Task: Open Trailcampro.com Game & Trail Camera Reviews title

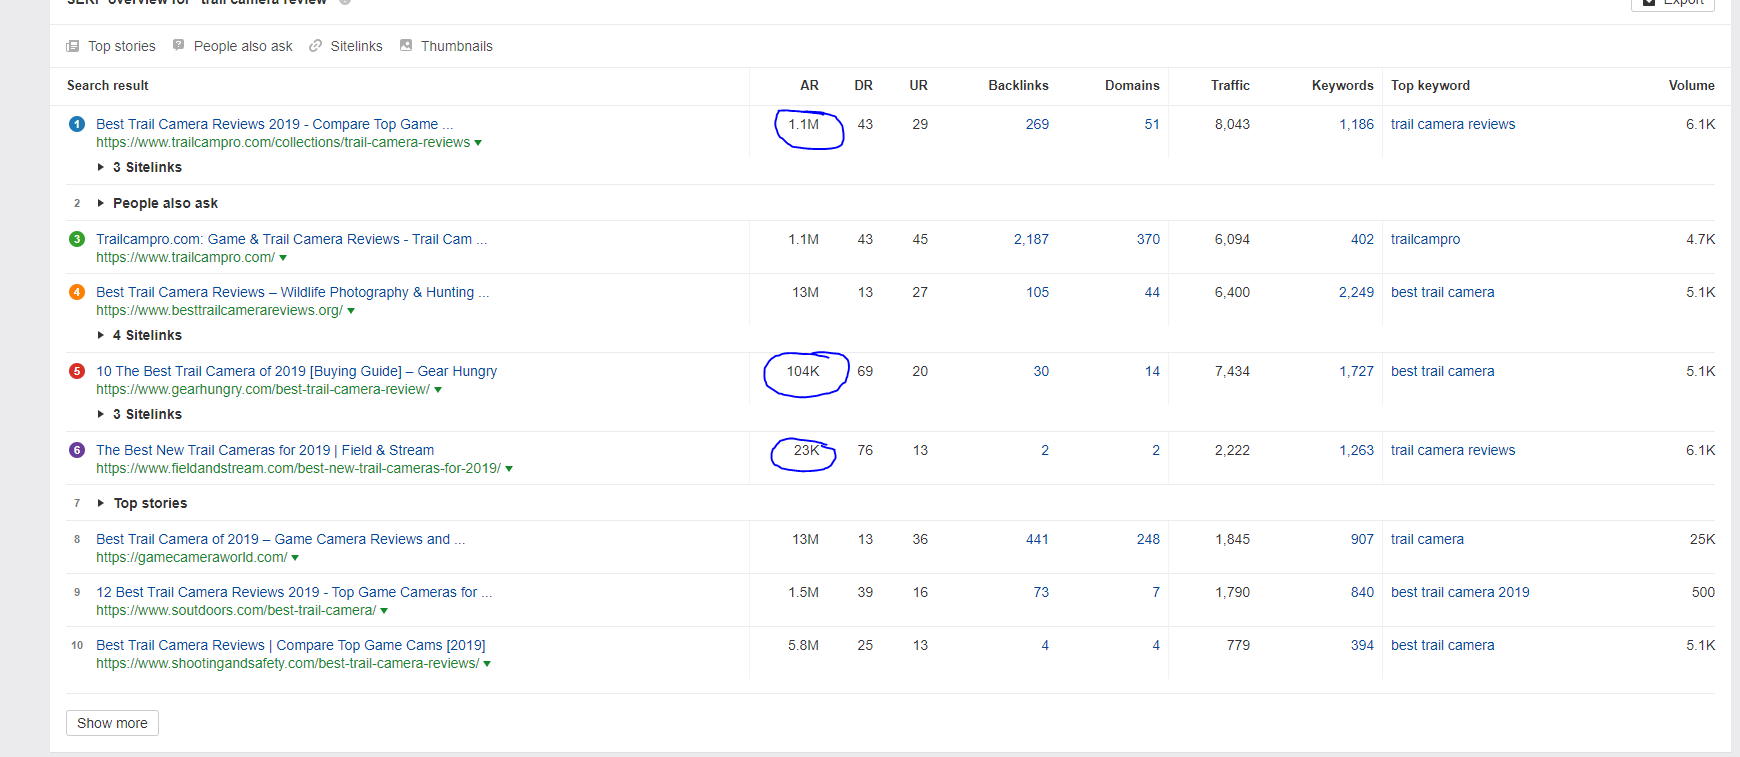Action: point(292,239)
